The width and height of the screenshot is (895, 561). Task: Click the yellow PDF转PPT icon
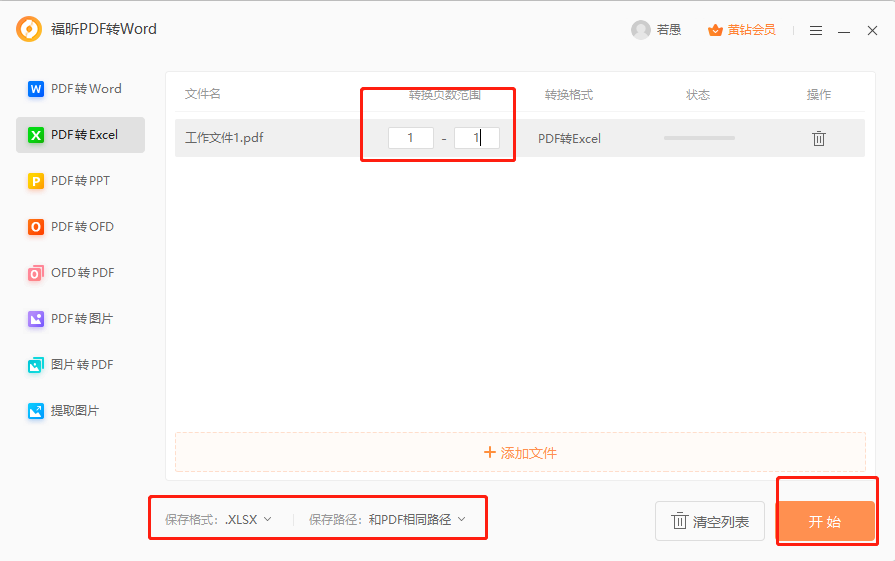click(36, 181)
